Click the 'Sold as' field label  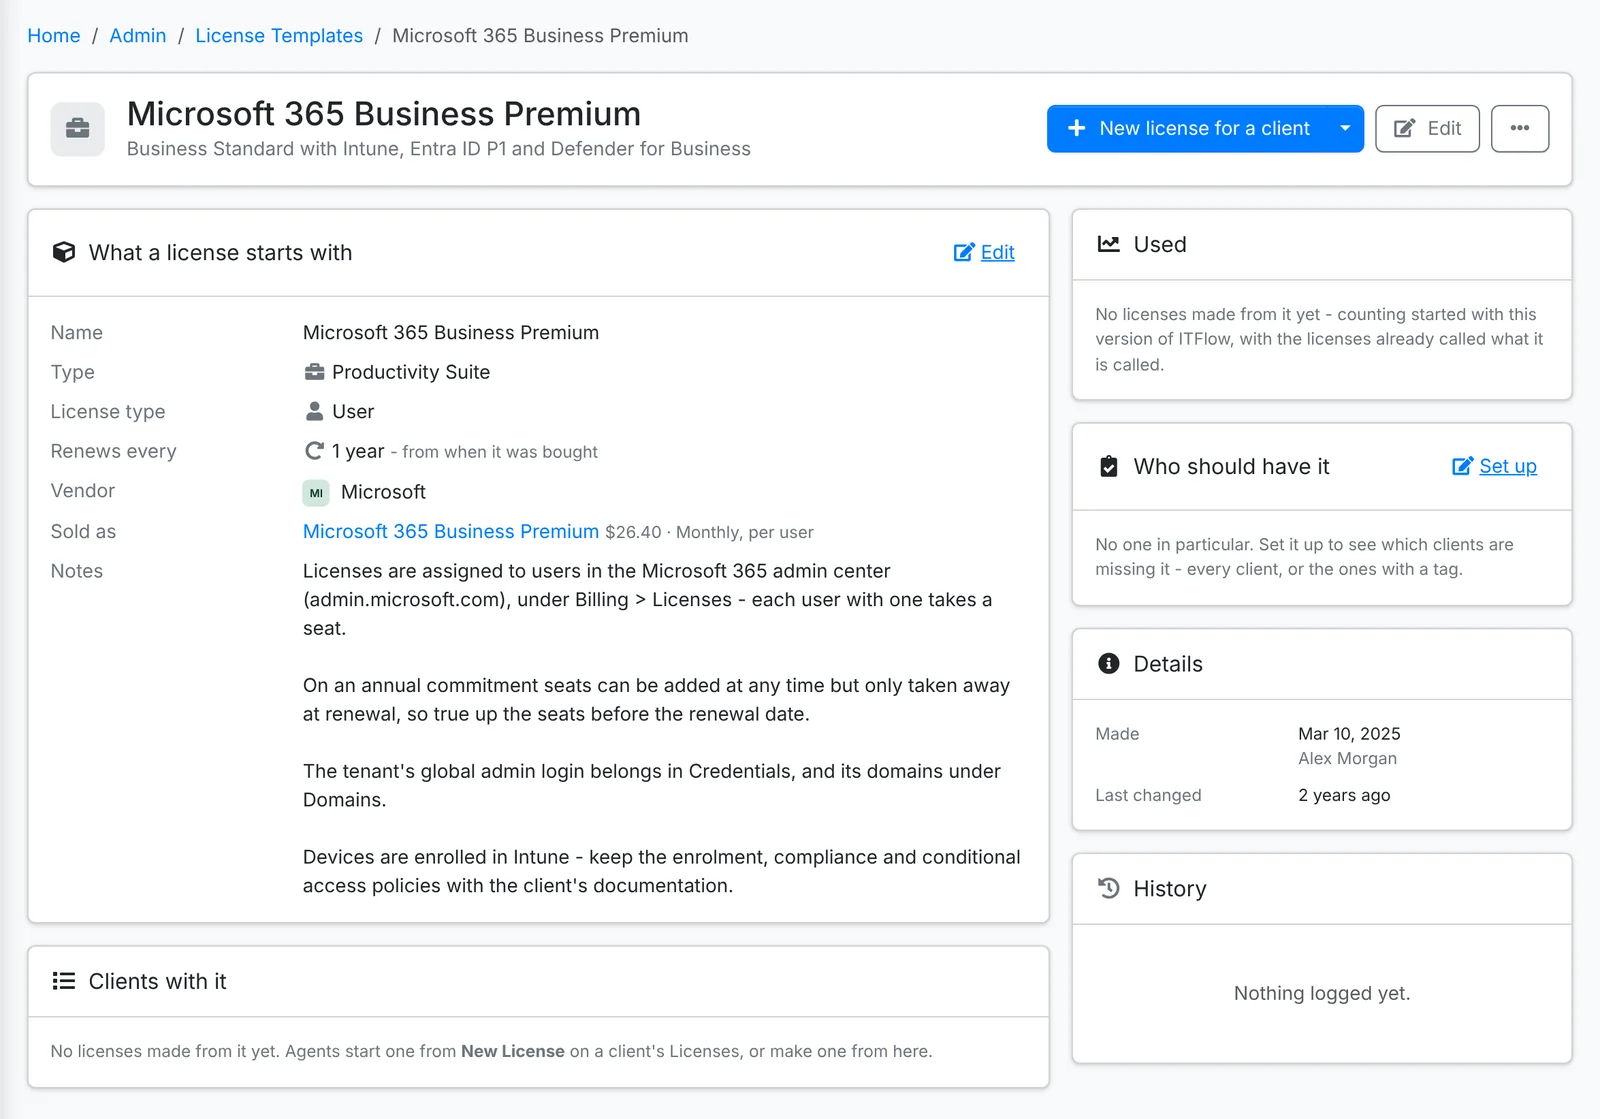point(84,531)
